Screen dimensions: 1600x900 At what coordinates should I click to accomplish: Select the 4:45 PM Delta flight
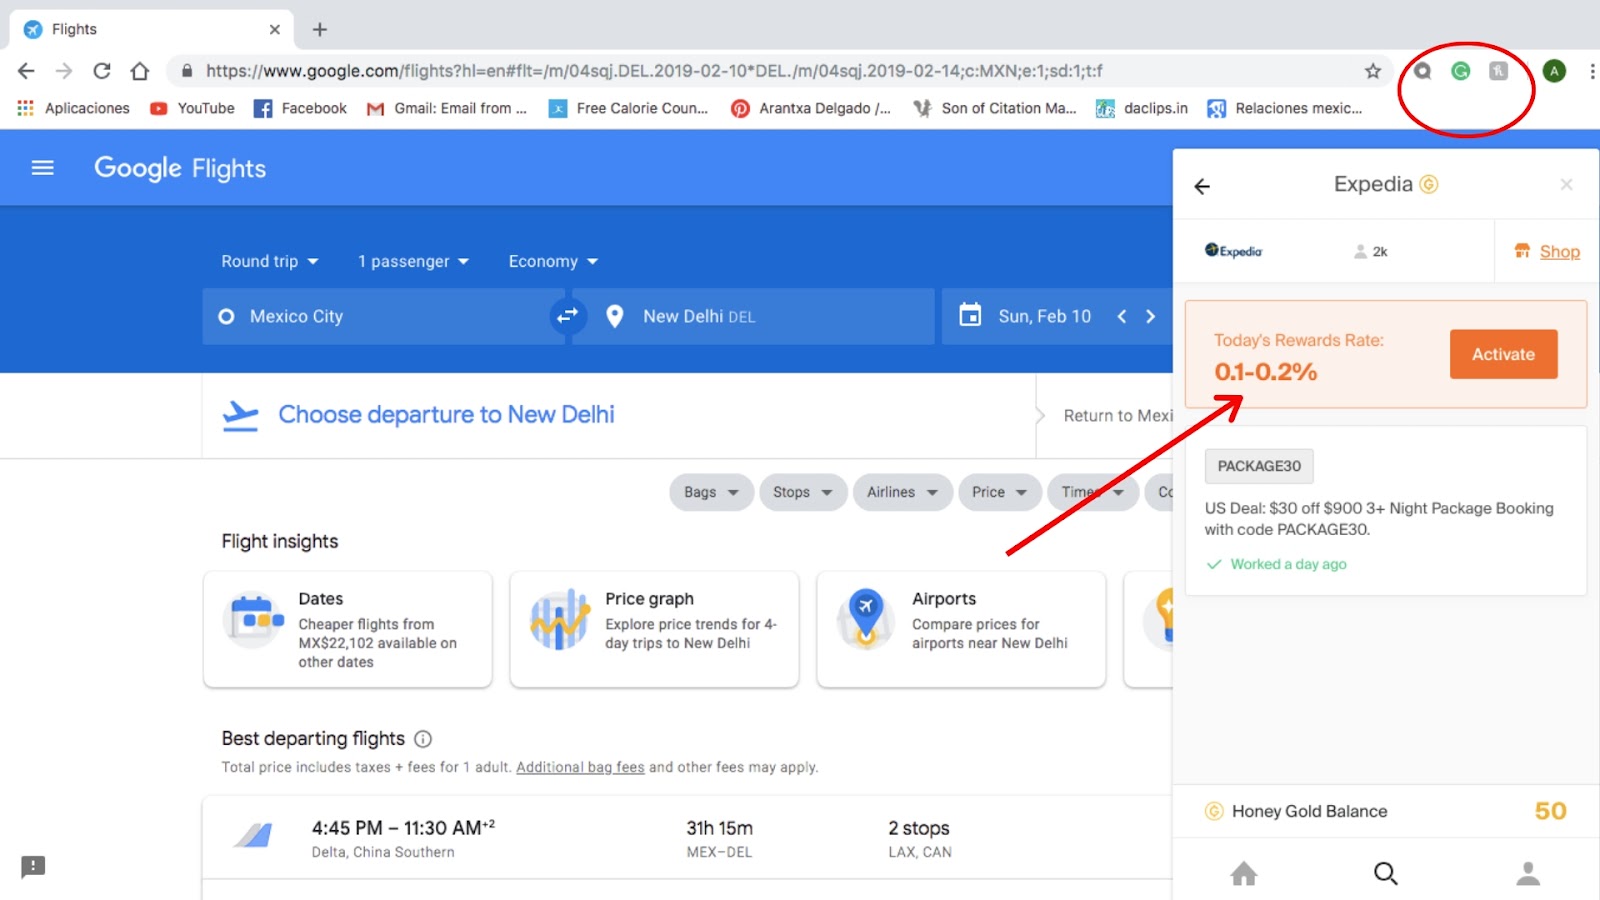click(x=687, y=838)
